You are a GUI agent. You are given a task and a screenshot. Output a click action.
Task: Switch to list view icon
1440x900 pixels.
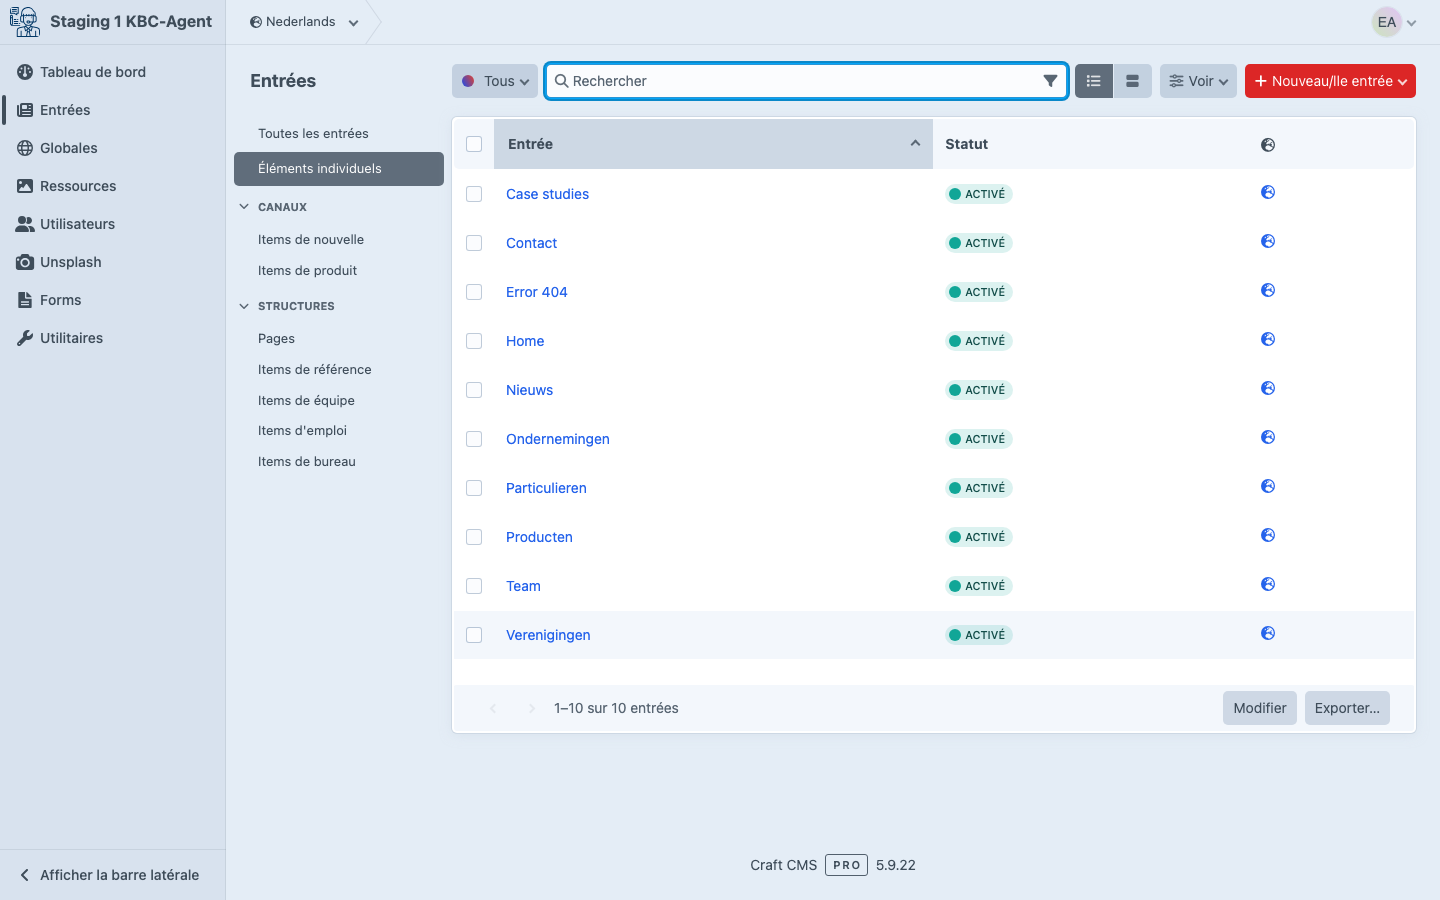tap(1094, 81)
